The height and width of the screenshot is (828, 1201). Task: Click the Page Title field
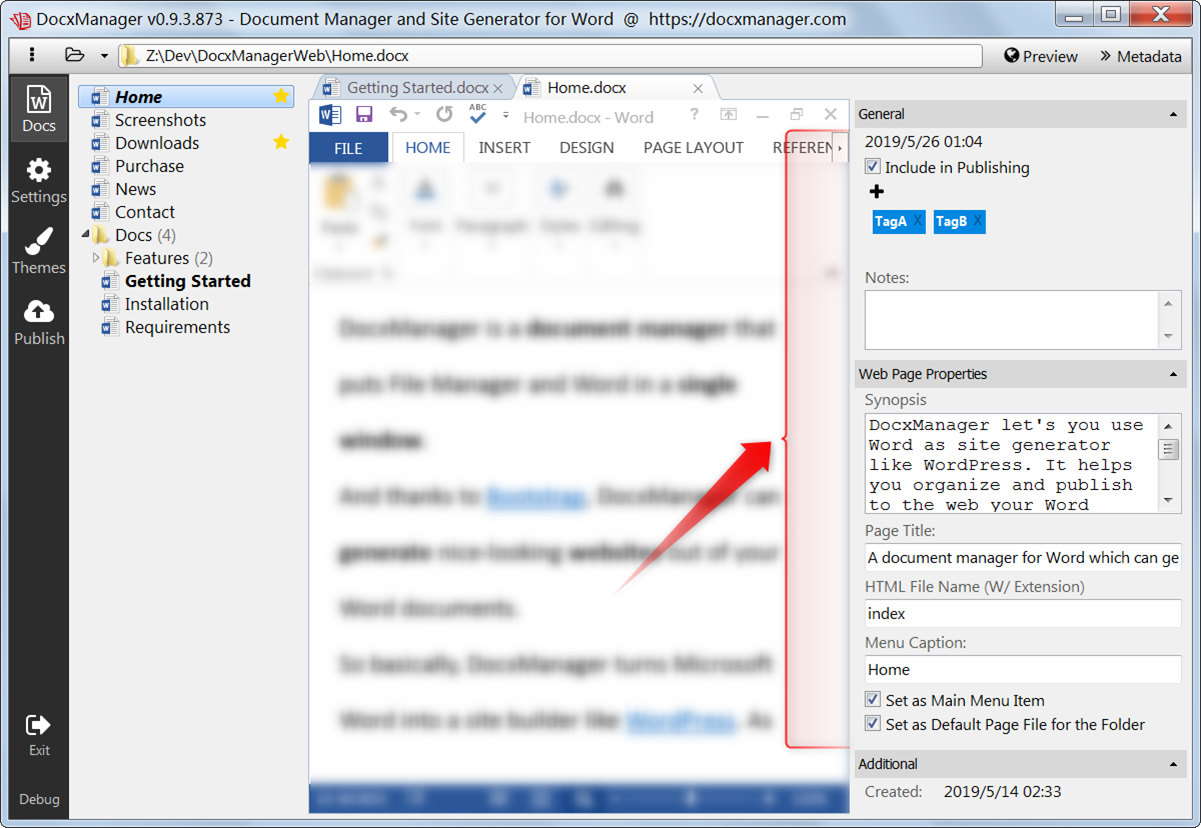[x=1023, y=558]
